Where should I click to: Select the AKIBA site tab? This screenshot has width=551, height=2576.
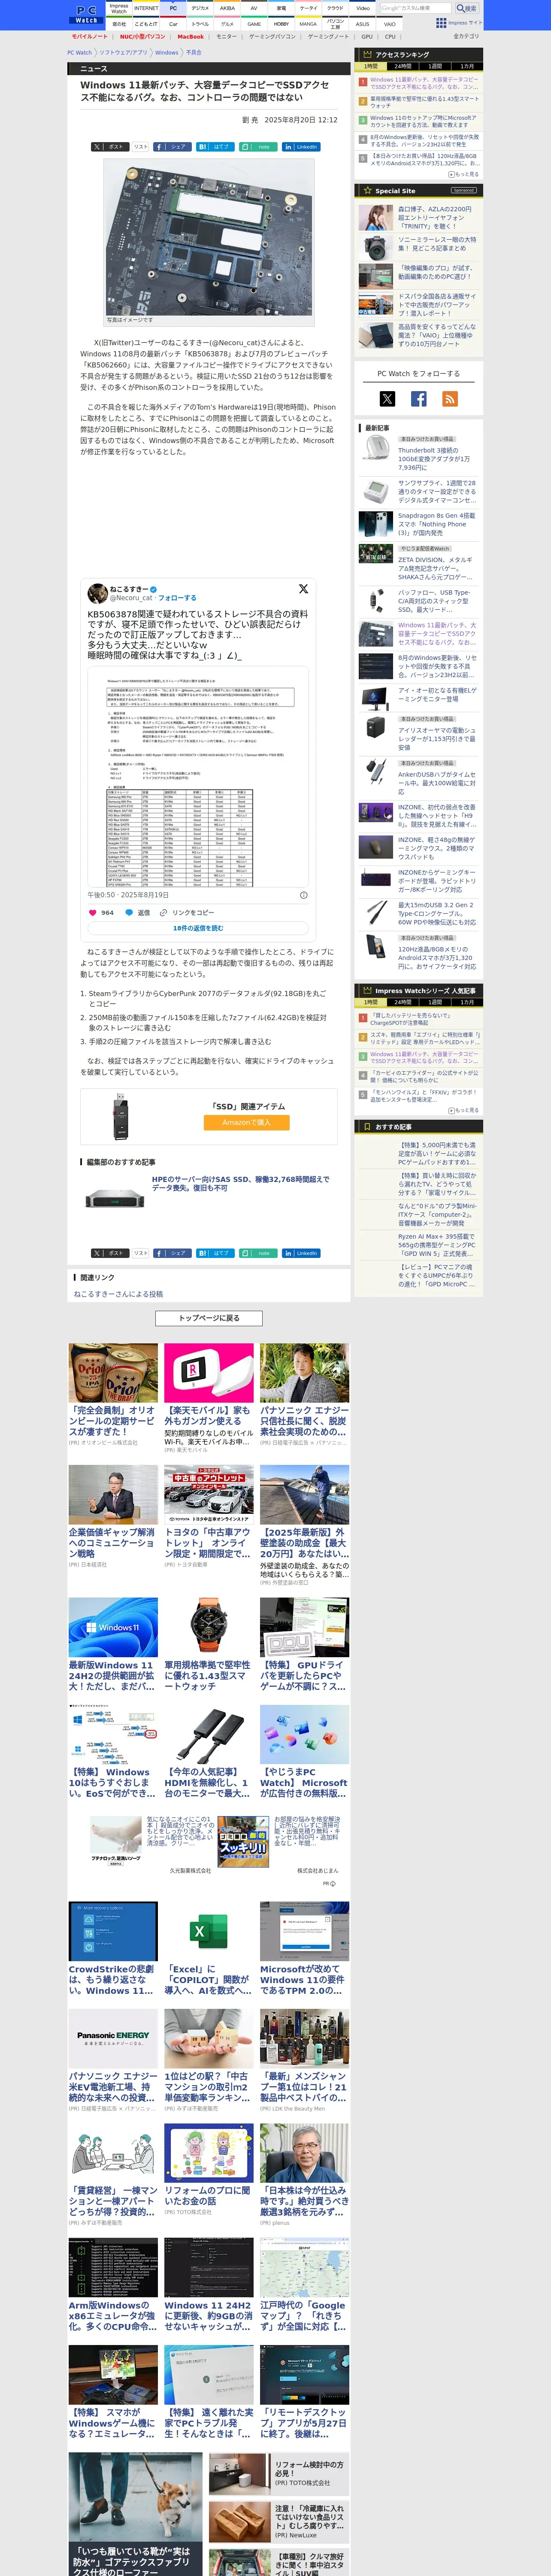[x=227, y=8]
